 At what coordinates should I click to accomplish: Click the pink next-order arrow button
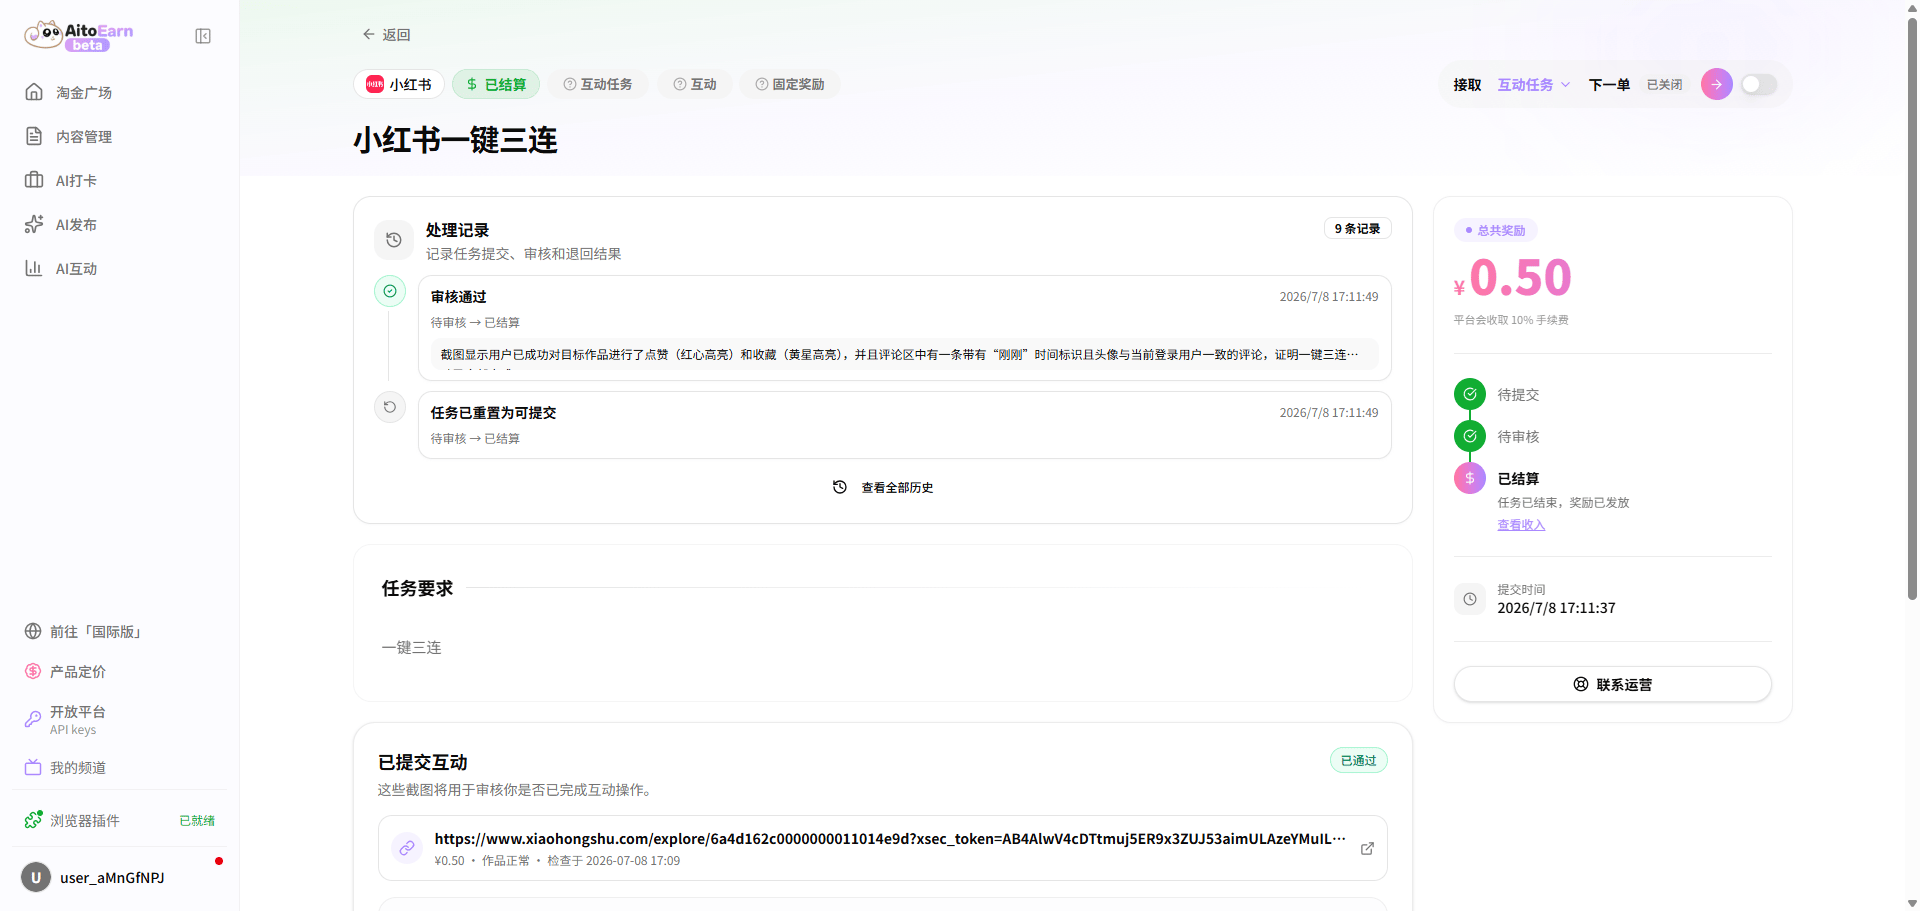point(1717,84)
